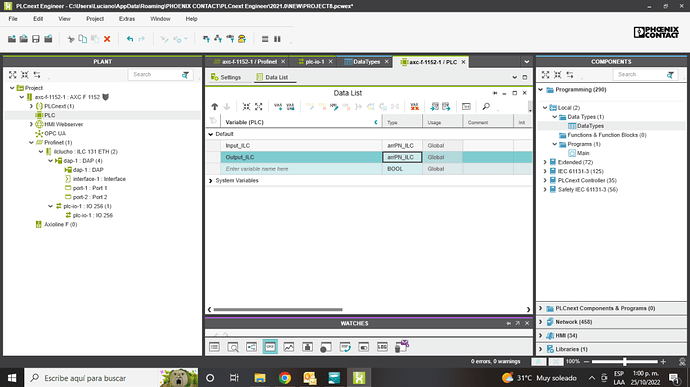Viewport: 690px width, 387px height.
Task: Click the red Delete X toolbar icon
Action: [x=107, y=39]
